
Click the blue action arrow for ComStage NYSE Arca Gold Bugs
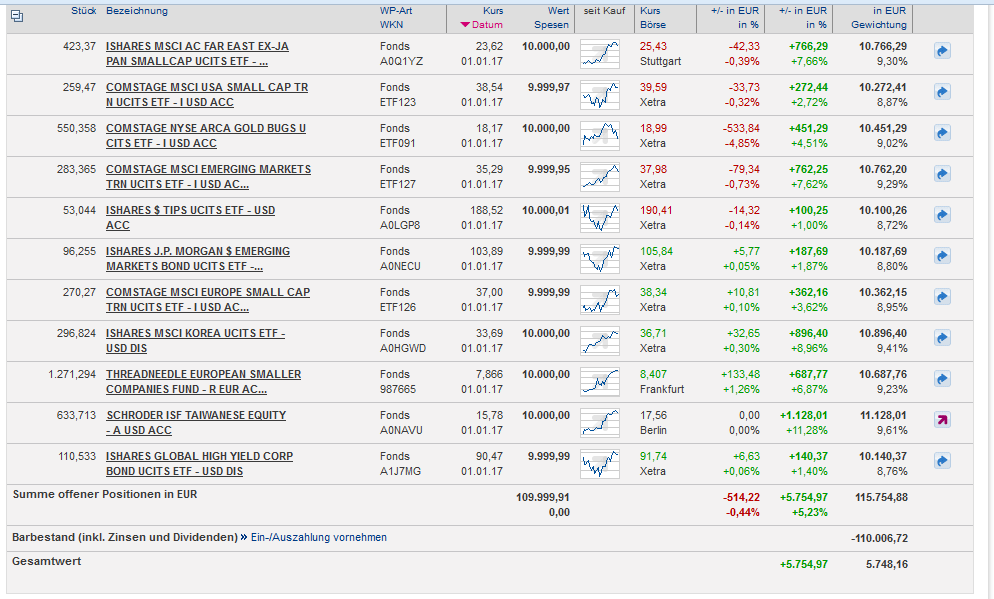[x=941, y=133]
